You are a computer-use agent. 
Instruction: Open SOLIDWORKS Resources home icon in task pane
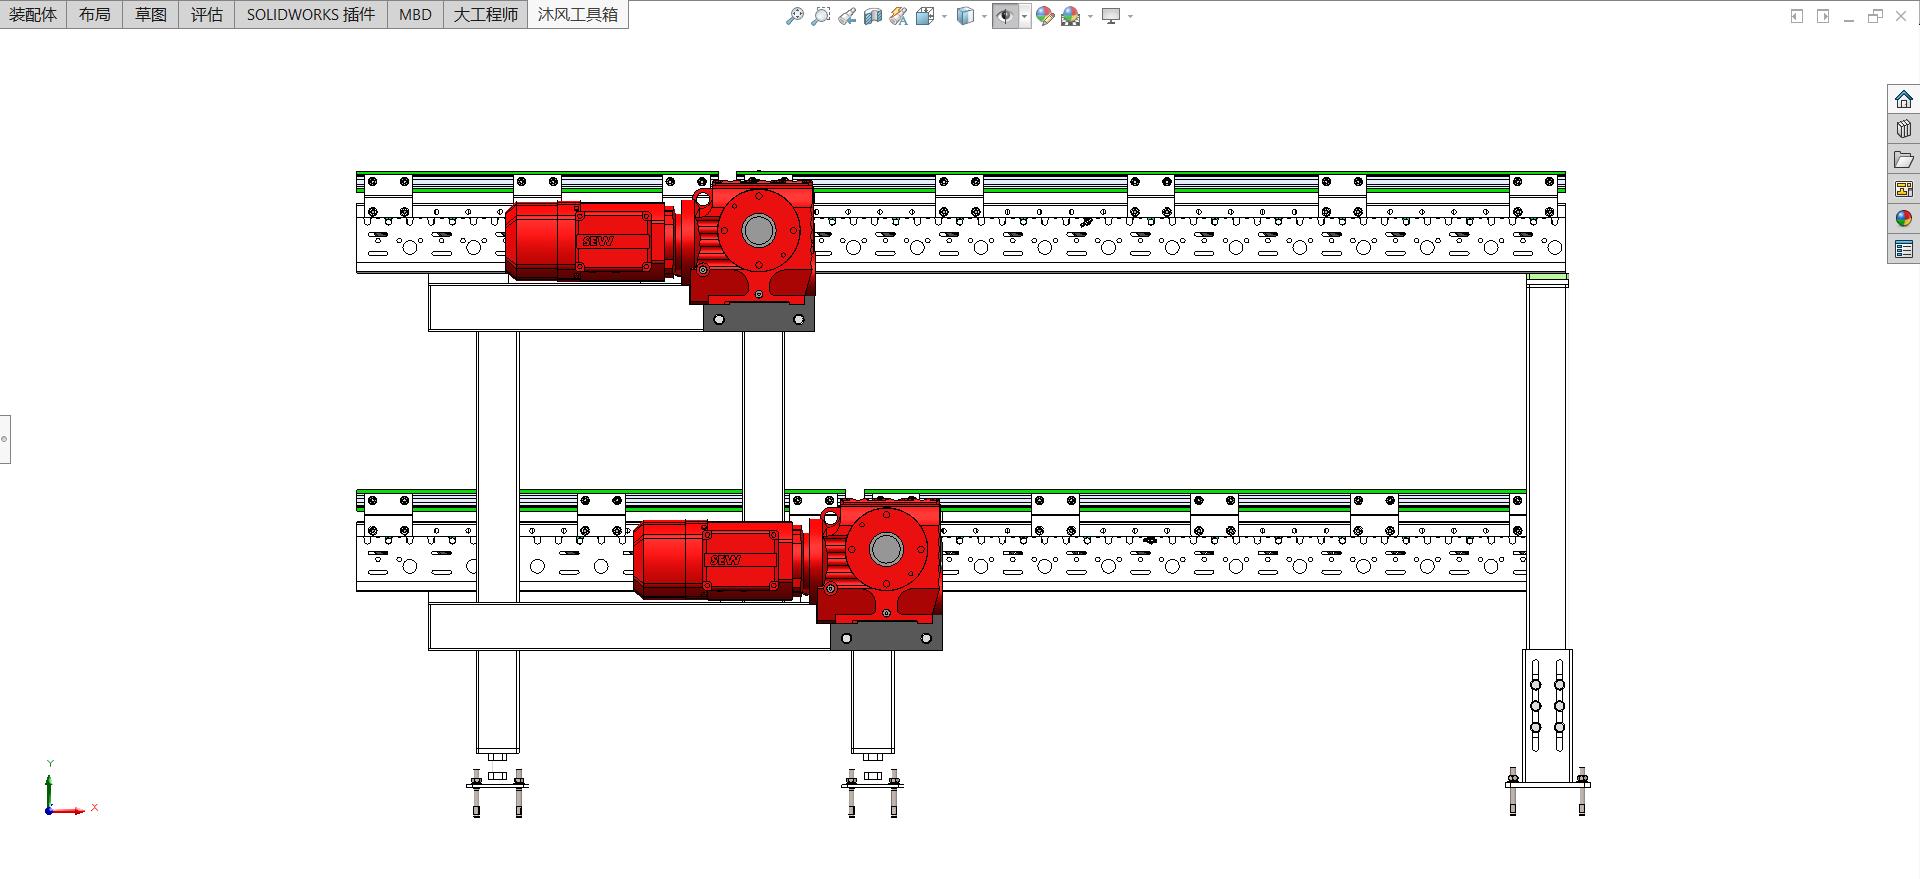1904,99
